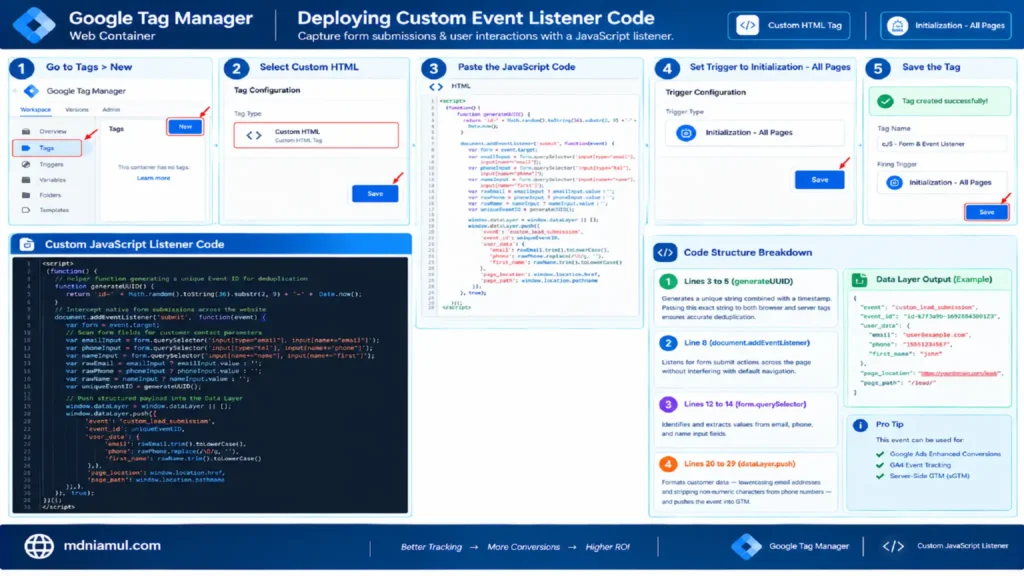Click checkmark next to Google Ads Enhanced Conversions

(x=880, y=454)
